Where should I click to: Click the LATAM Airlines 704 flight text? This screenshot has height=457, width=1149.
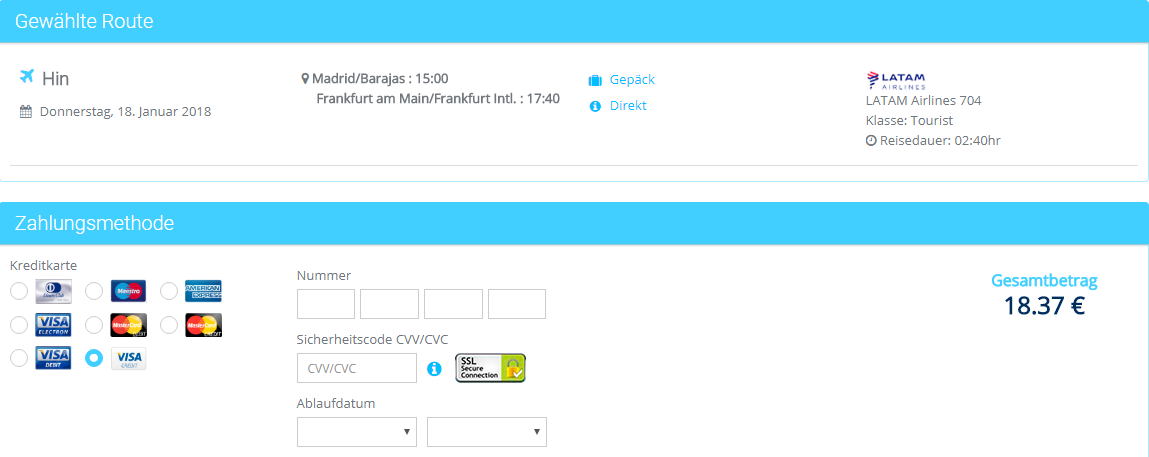pyautogui.click(x=923, y=100)
